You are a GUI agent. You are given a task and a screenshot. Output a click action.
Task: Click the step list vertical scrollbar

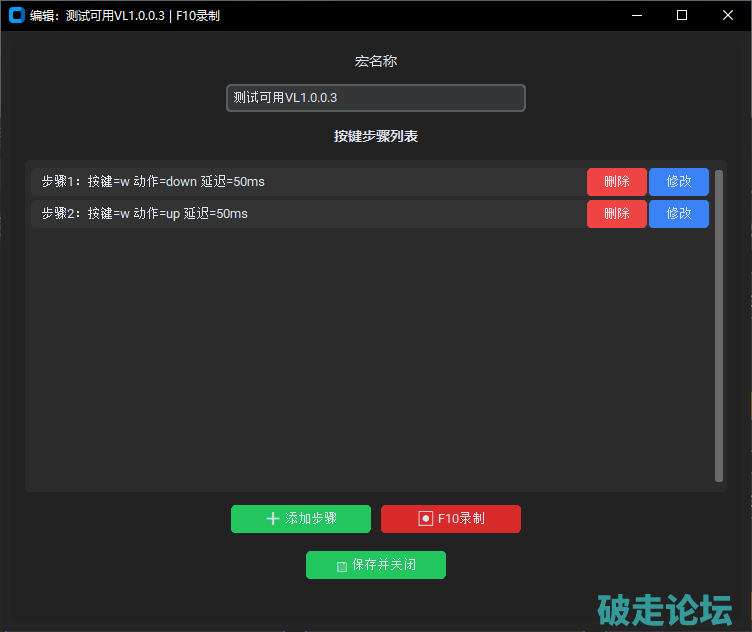[719, 325]
